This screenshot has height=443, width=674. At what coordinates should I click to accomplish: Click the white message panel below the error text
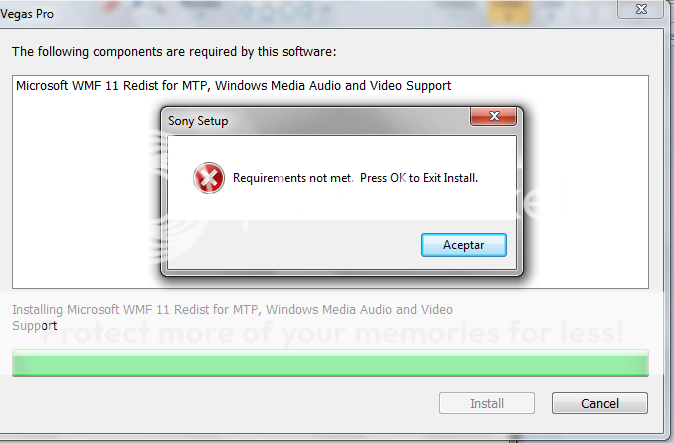(342, 206)
